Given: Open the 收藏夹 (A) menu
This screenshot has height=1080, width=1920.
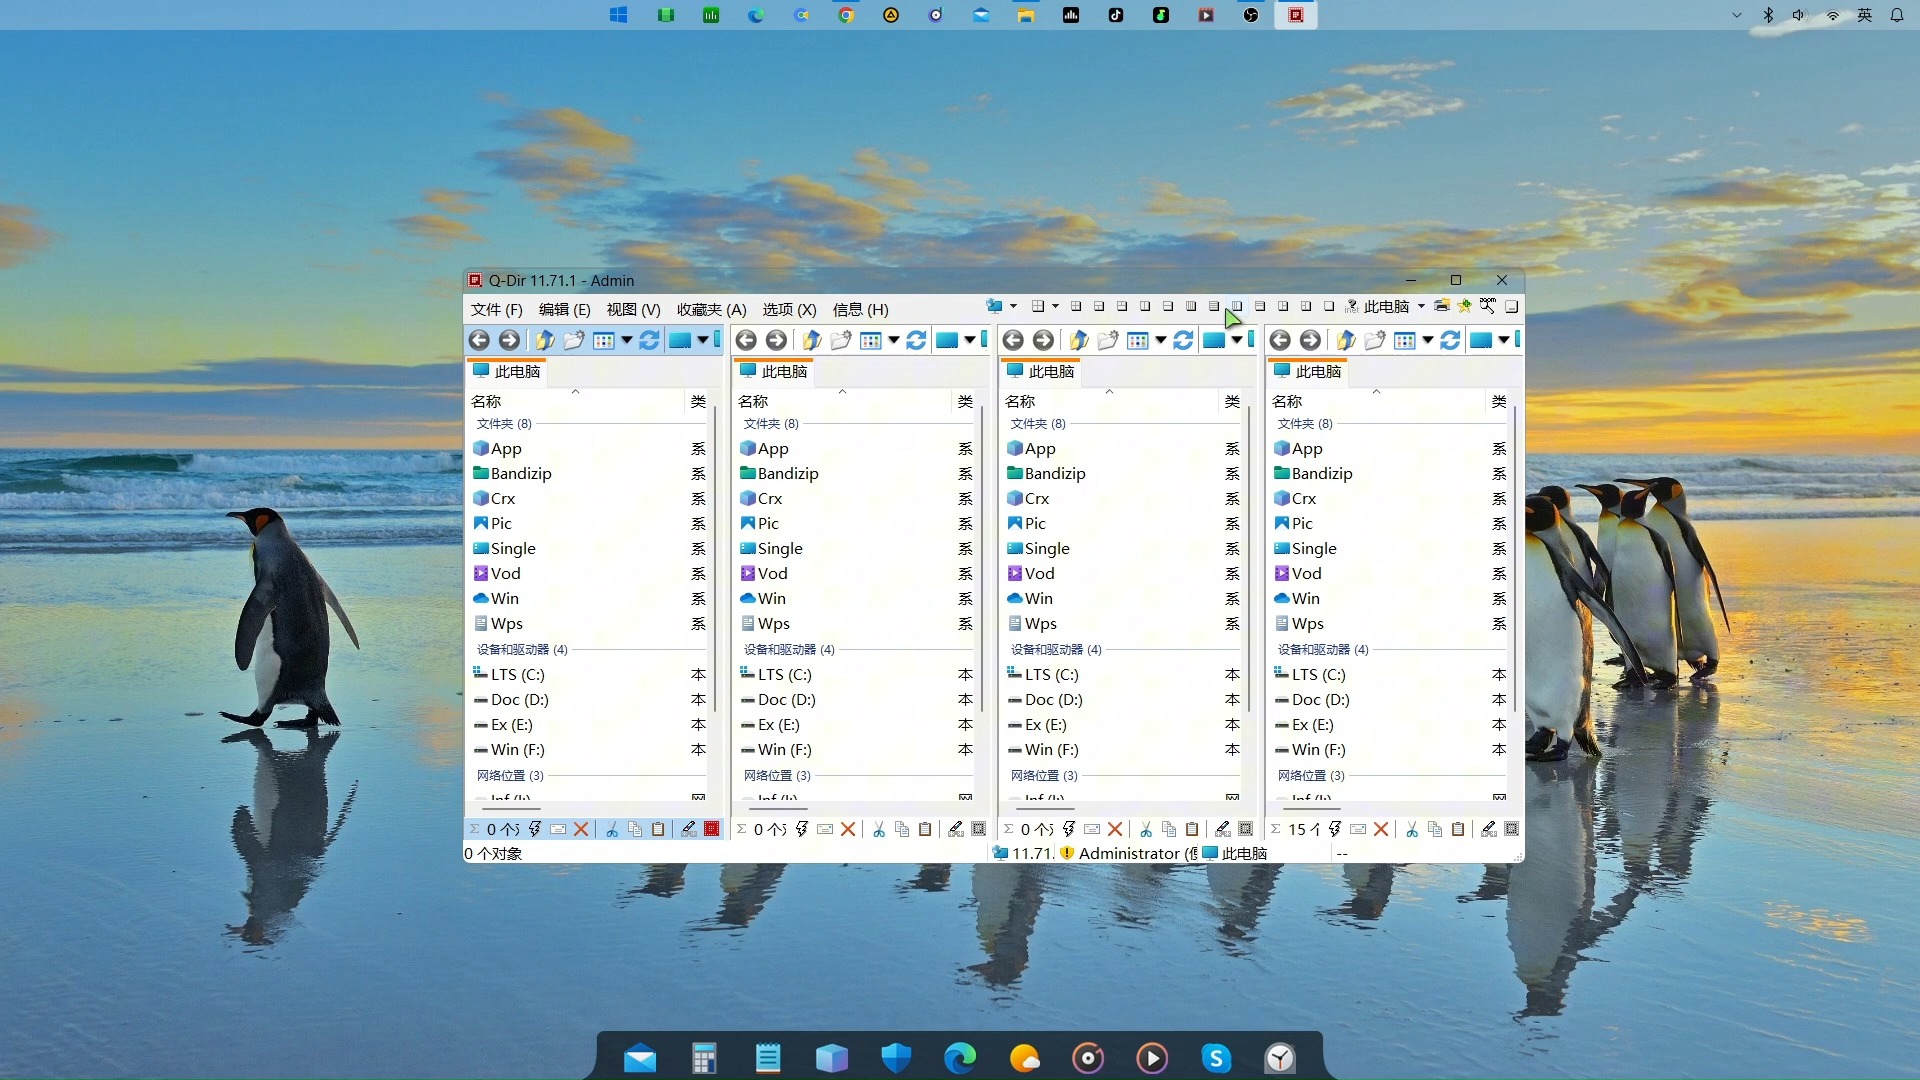Looking at the screenshot, I should coord(711,309).
